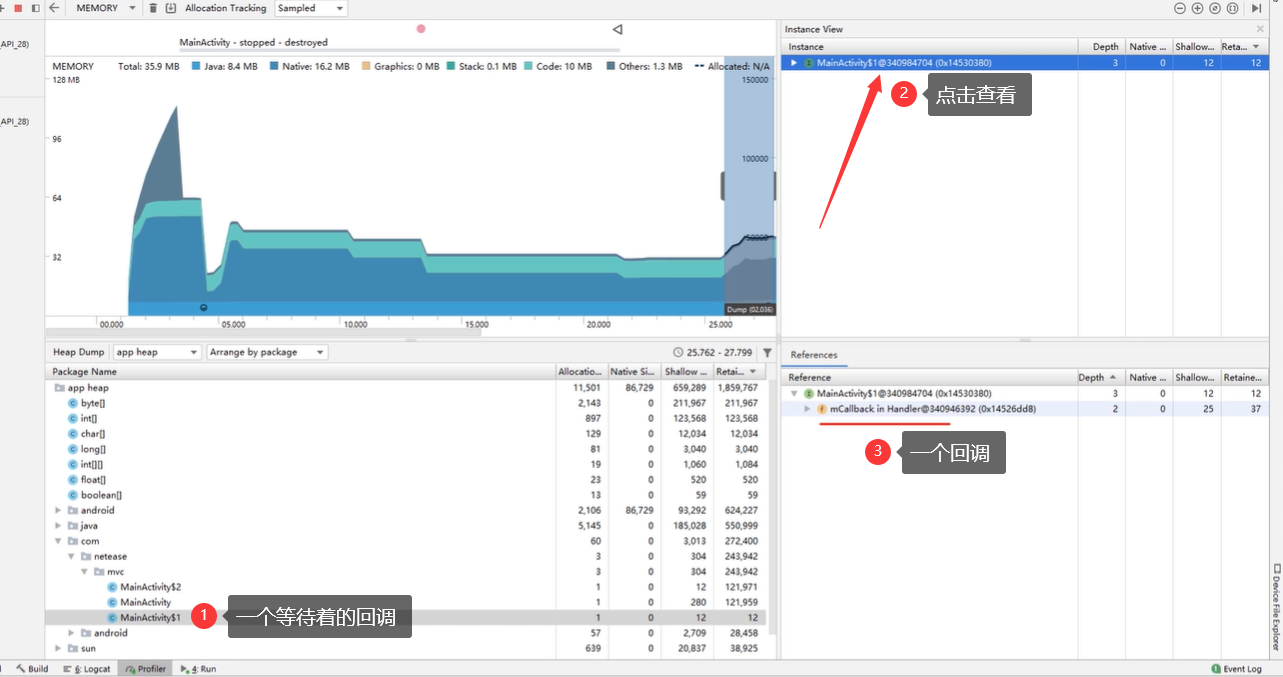Open the heap dump filter icon
Screen dimensions: 1283x677
tap(767, 352)
